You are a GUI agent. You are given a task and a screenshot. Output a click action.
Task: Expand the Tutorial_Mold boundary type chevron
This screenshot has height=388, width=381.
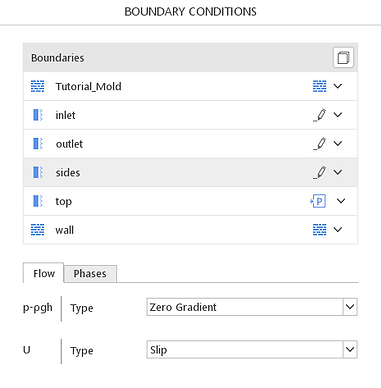338,86
